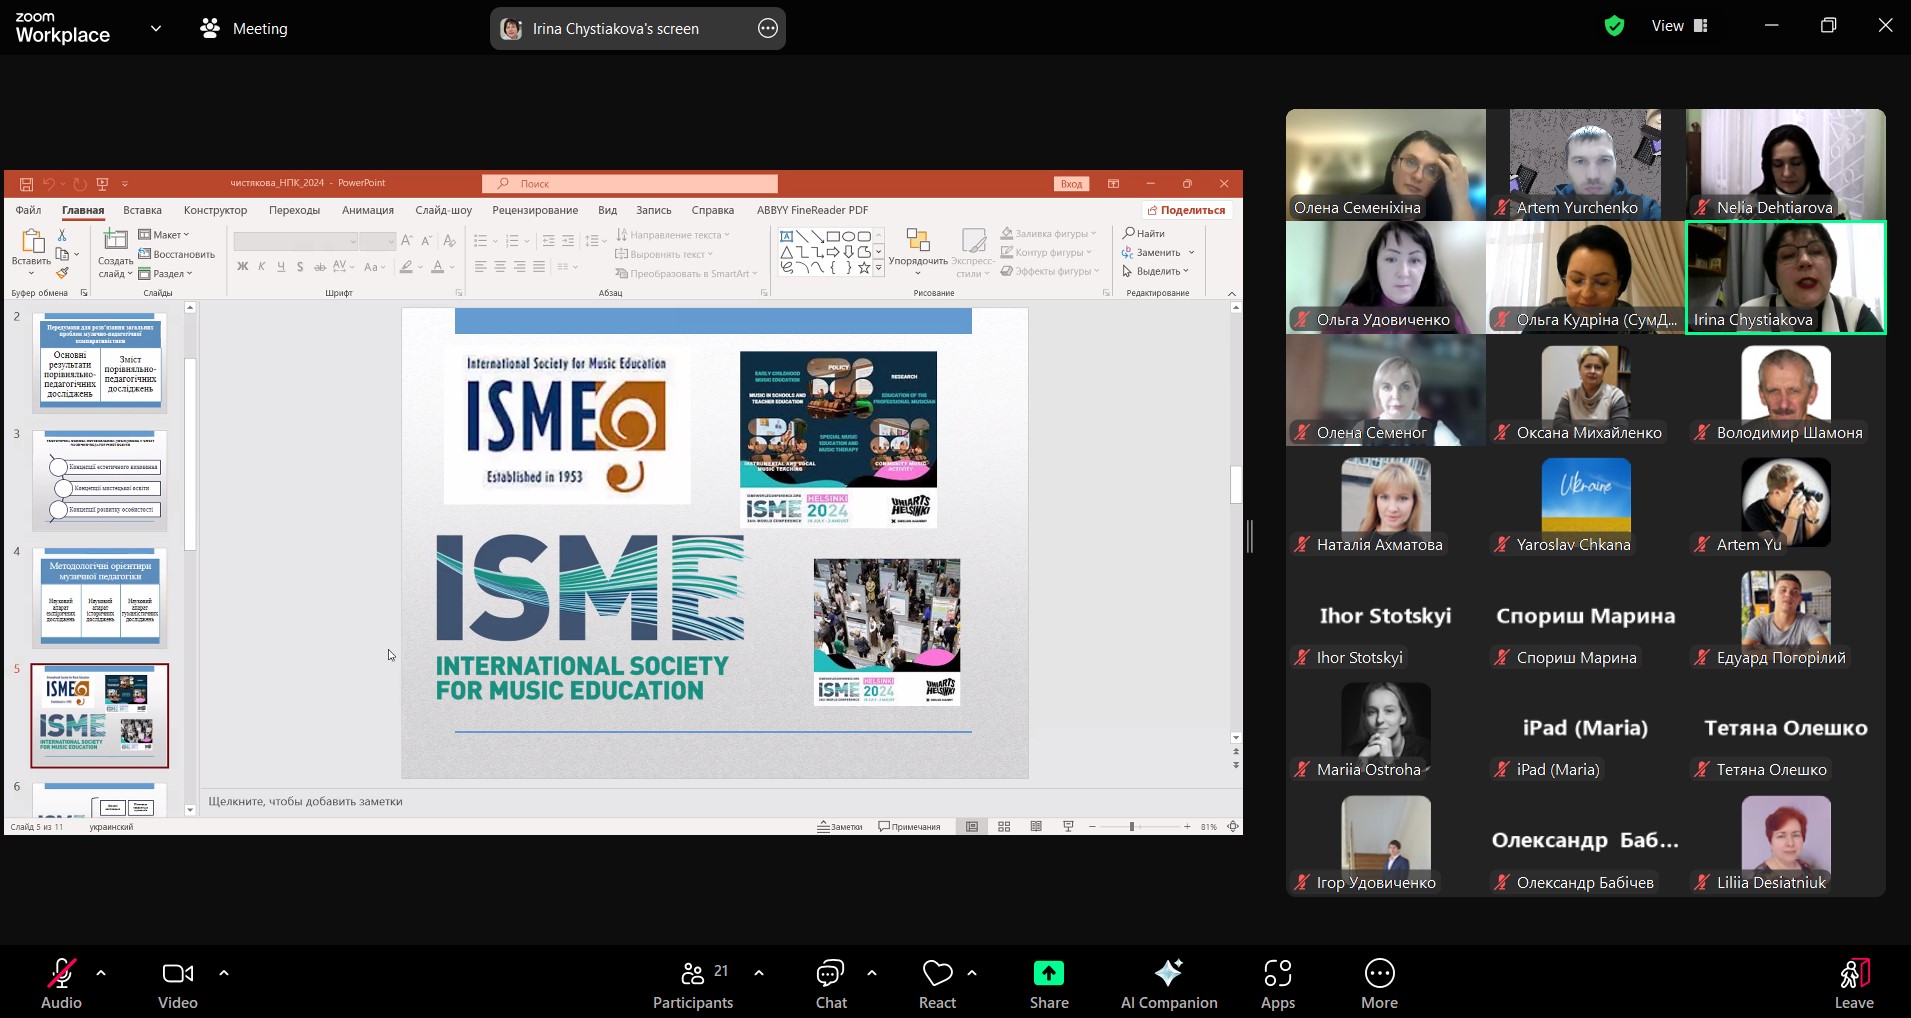Image resolution: width=1911 pixels, height=1018 pixels.
Task: Click the green Share screen button
Action: point(1049,973)
